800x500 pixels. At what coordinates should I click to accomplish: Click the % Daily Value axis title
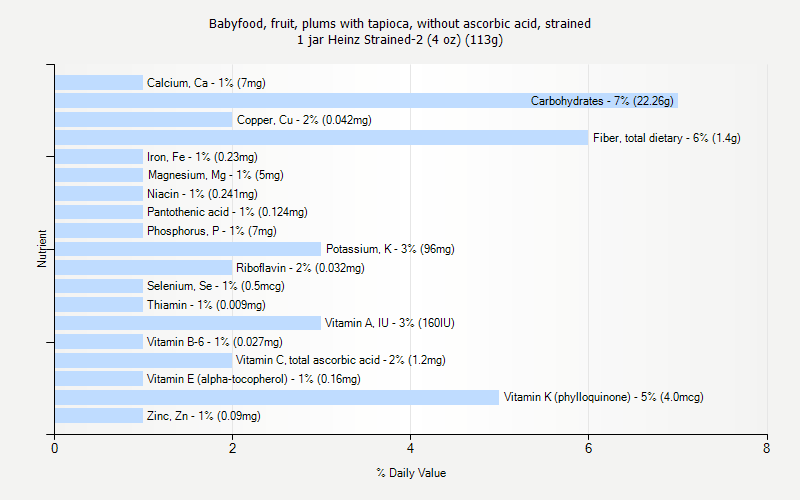click(411, 473)
